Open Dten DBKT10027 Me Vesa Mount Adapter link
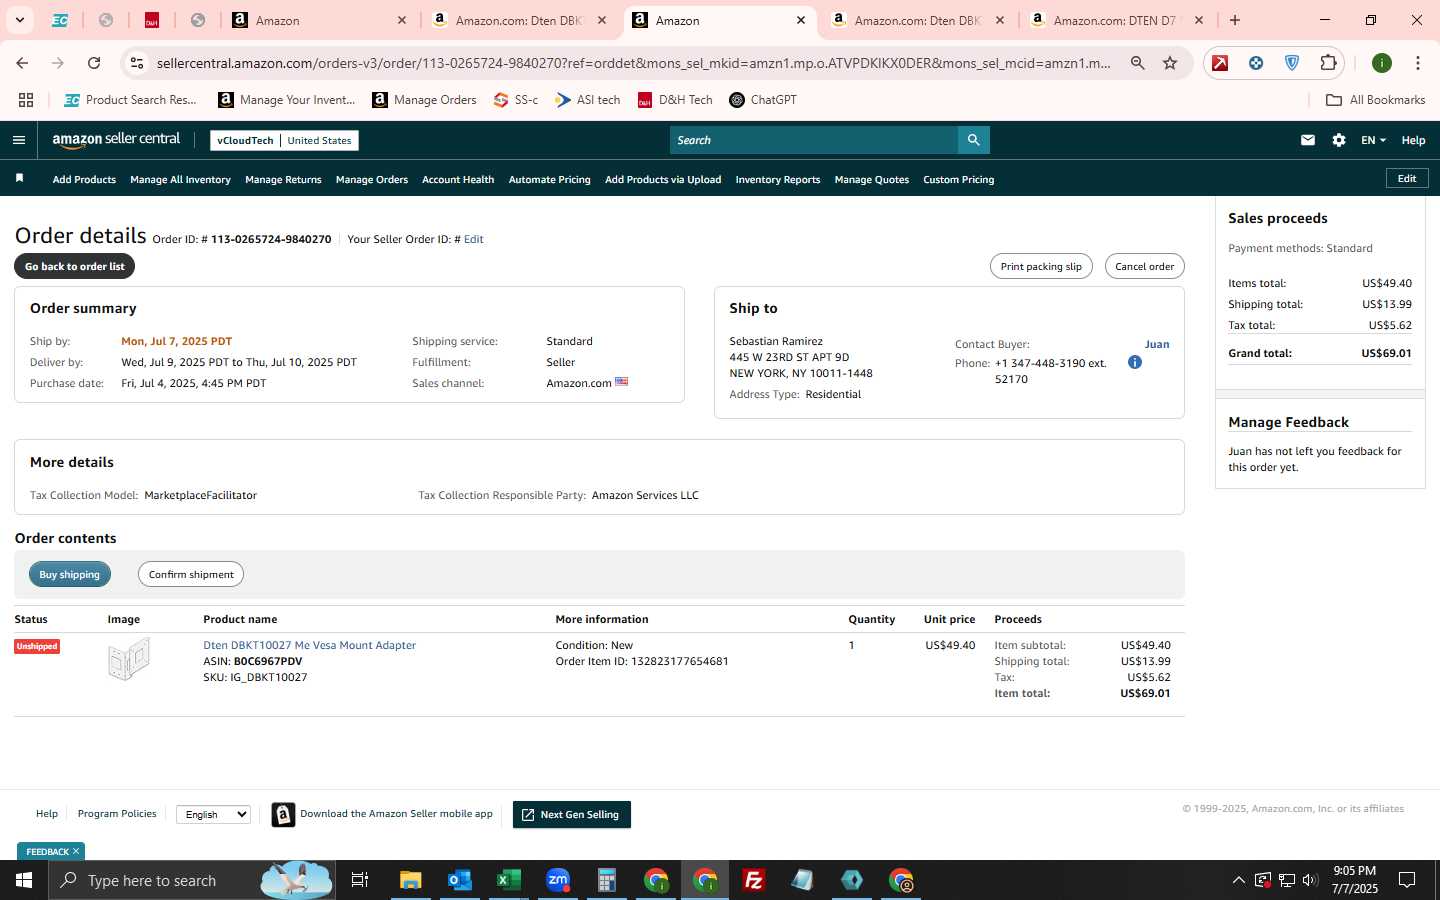 tap(310, 645)
